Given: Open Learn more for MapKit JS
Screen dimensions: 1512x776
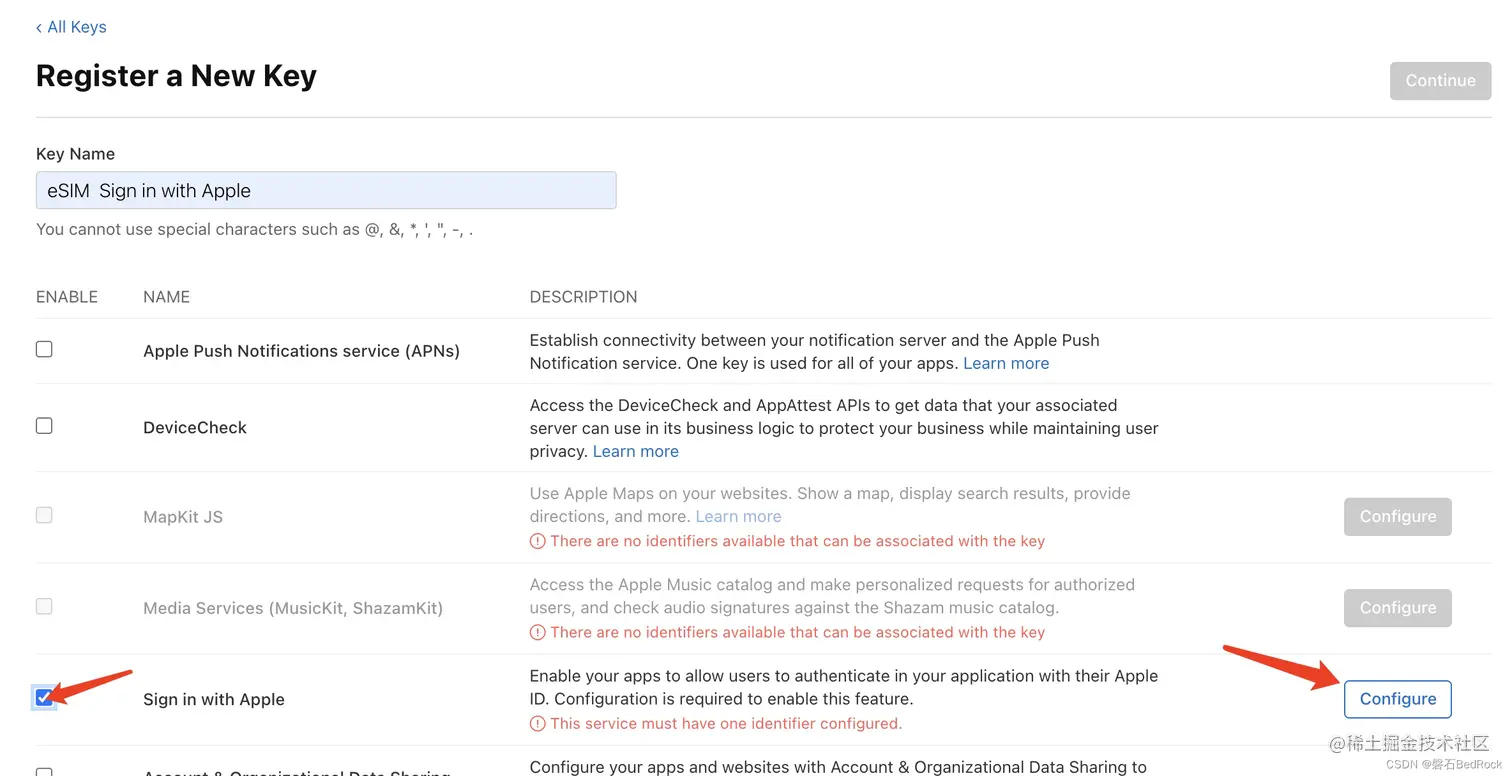Looking at the screenshot, I should coord(738,516).
